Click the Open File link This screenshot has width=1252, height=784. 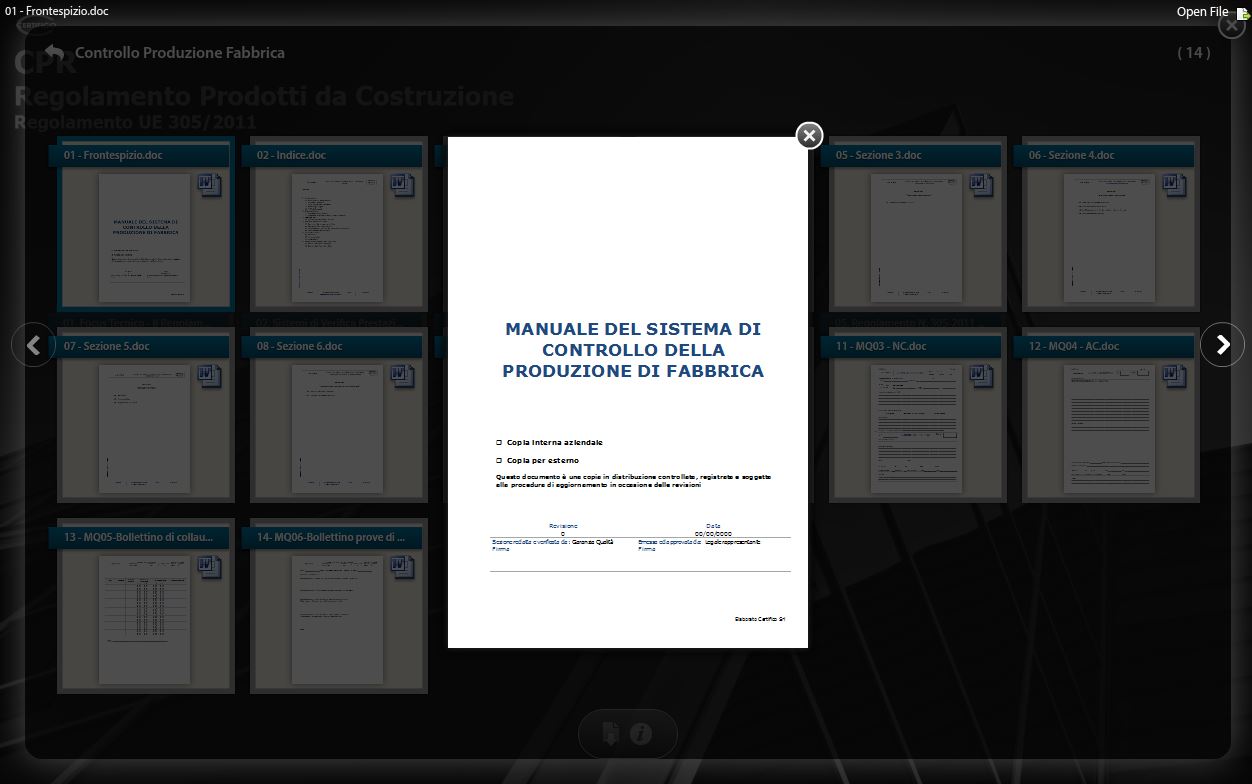pyautogui.click(x=1202, y=12)
